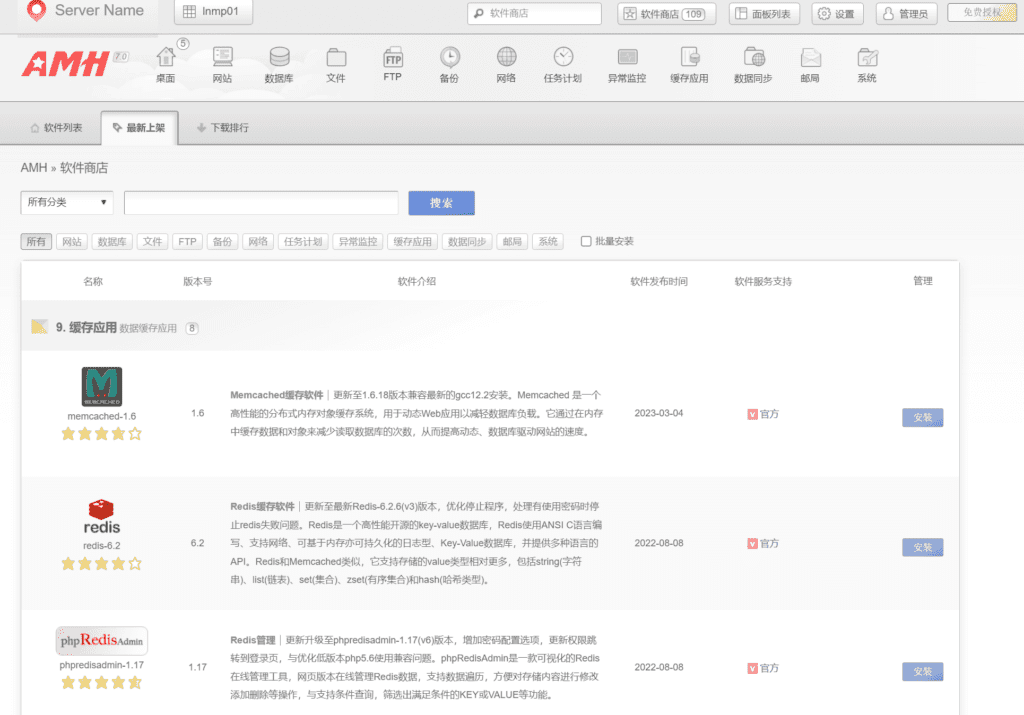Click the star rating under phpredisadmin-1.17
The image size is (1024, 715).
pyautogui.click(x=102, y=682)
